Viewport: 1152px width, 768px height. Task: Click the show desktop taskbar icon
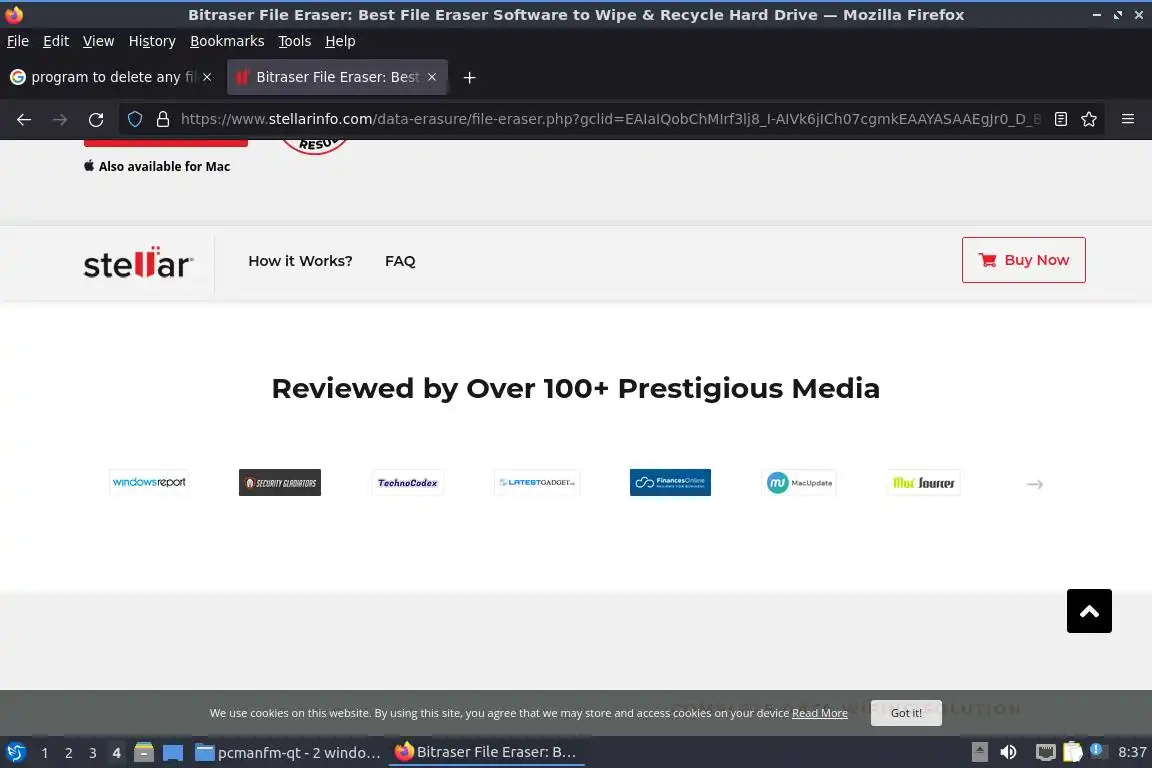click(x=173, y=753)
